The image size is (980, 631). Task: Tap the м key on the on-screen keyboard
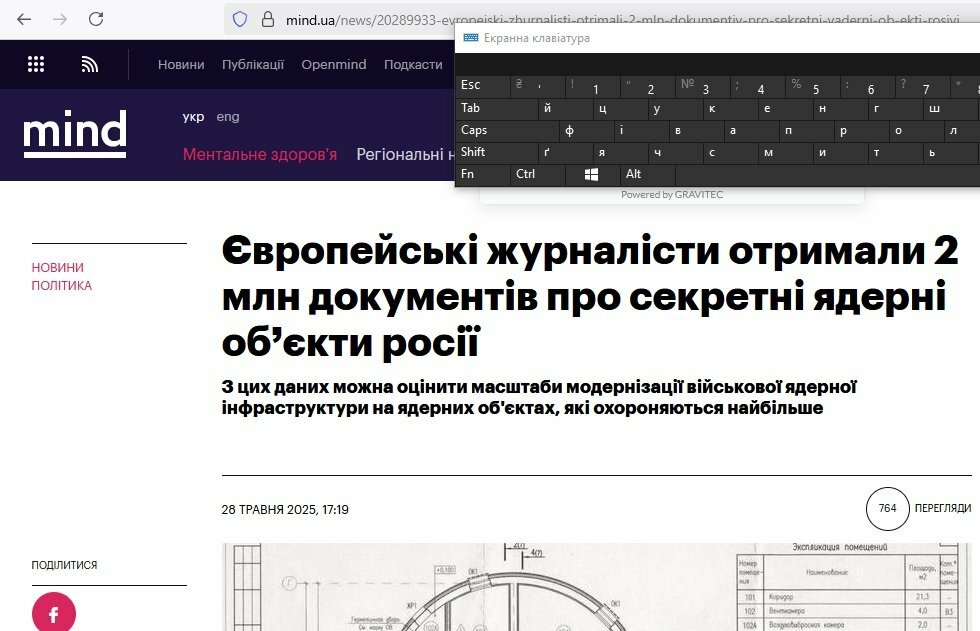pos(785,152)
